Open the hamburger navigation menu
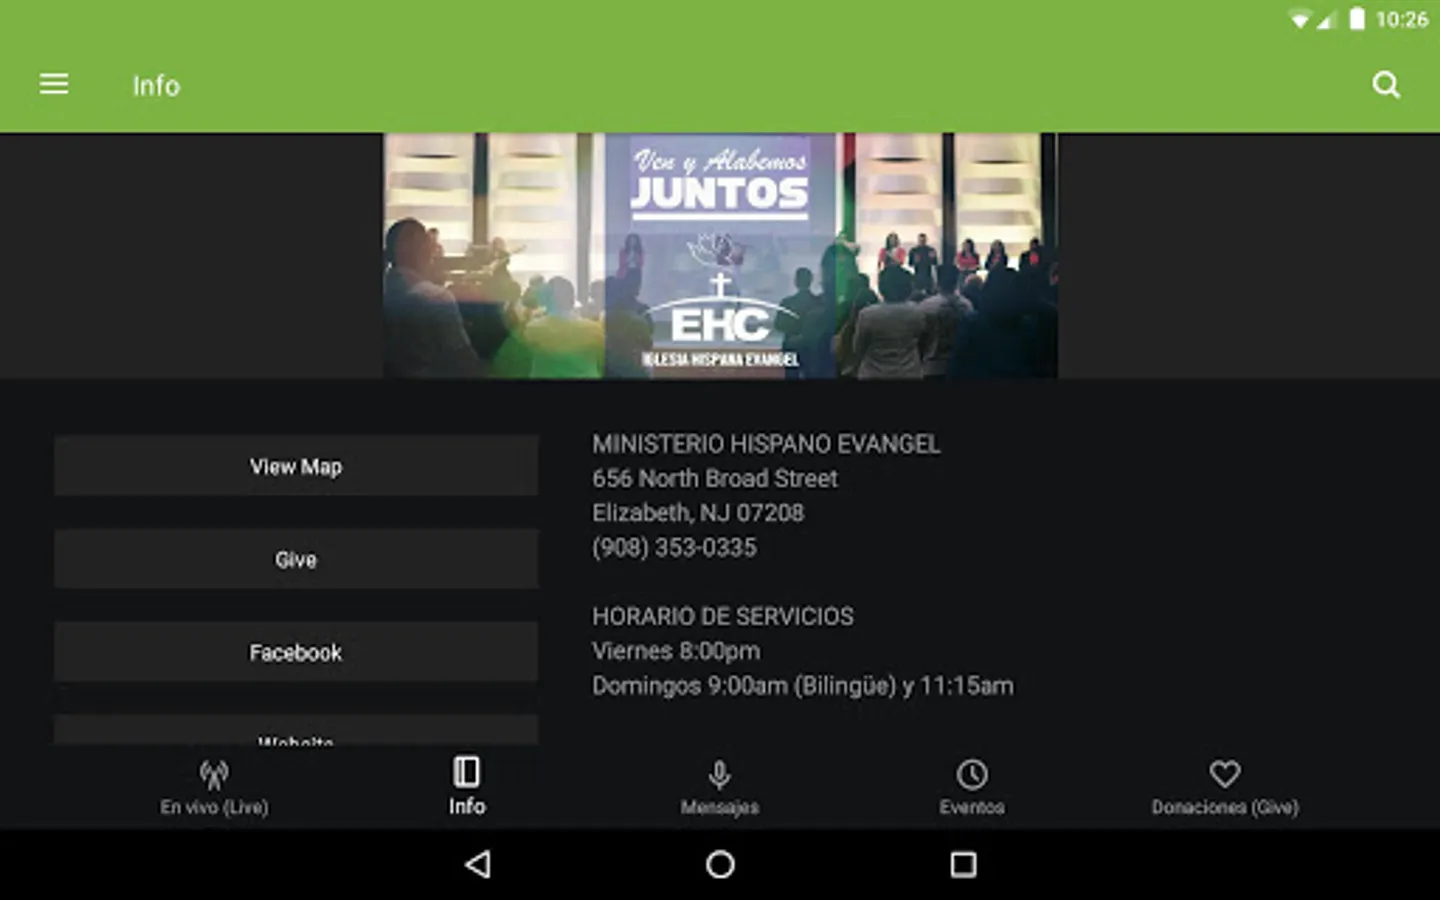This screenshot has width=1440, height=900. pos(54,85)
